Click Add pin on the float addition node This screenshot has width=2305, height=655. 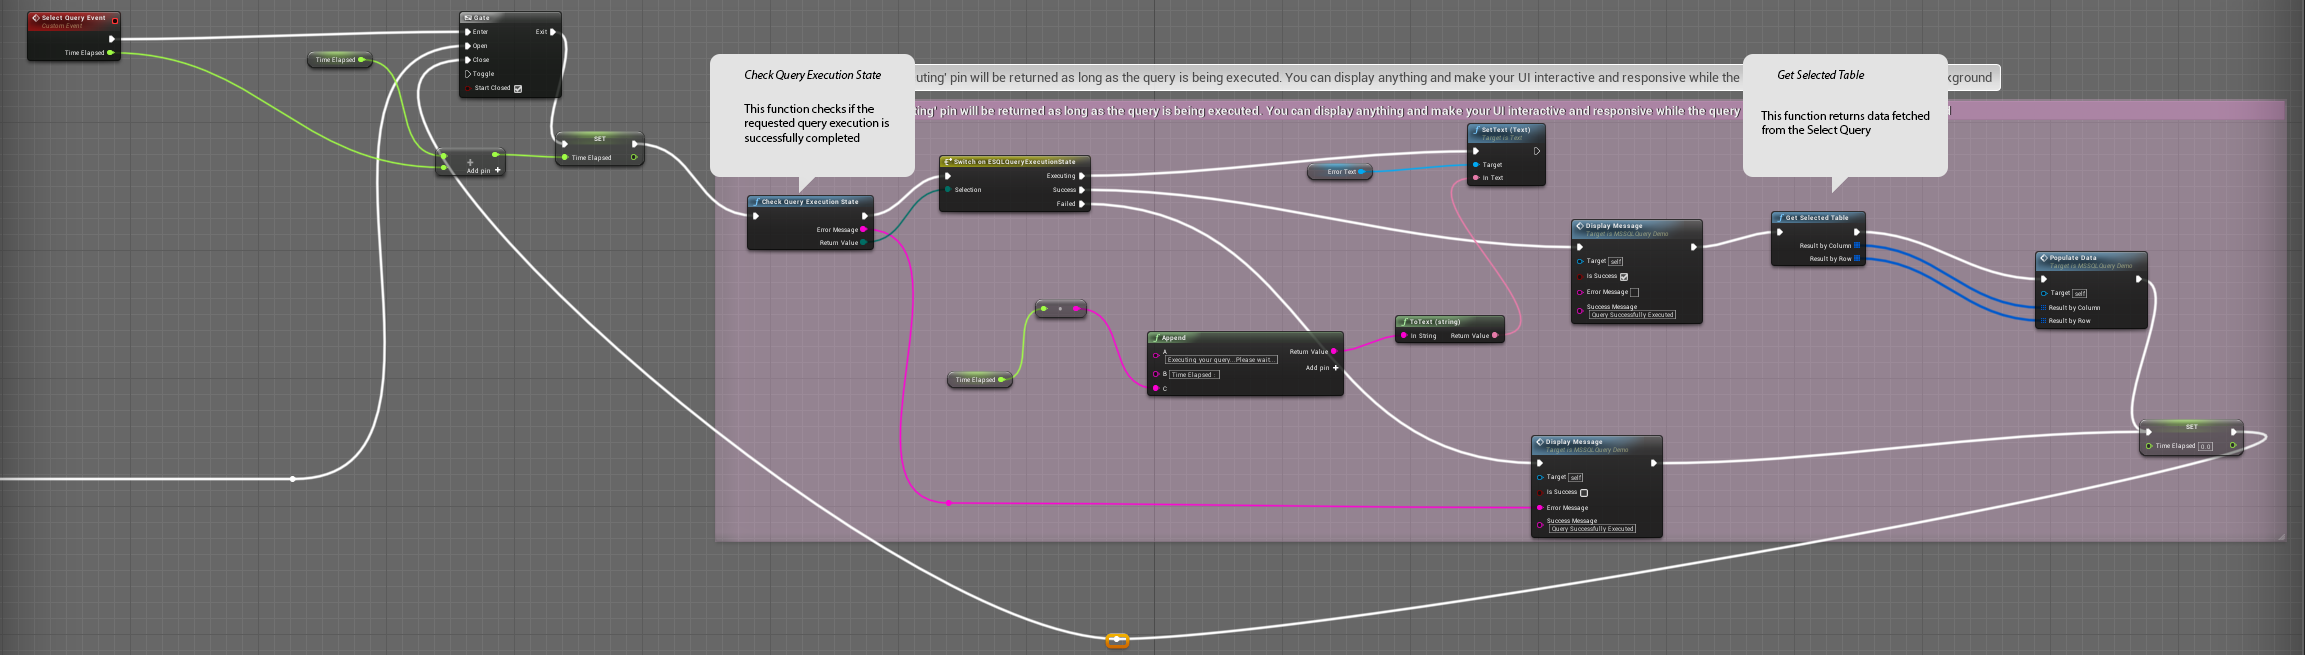(x=497, y=171)
